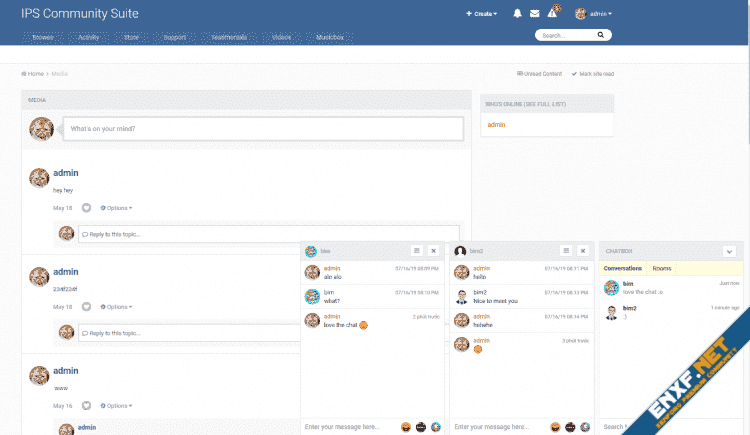Click Mark site read
This screenshot has width=750, height=435.
coord(593,74)
